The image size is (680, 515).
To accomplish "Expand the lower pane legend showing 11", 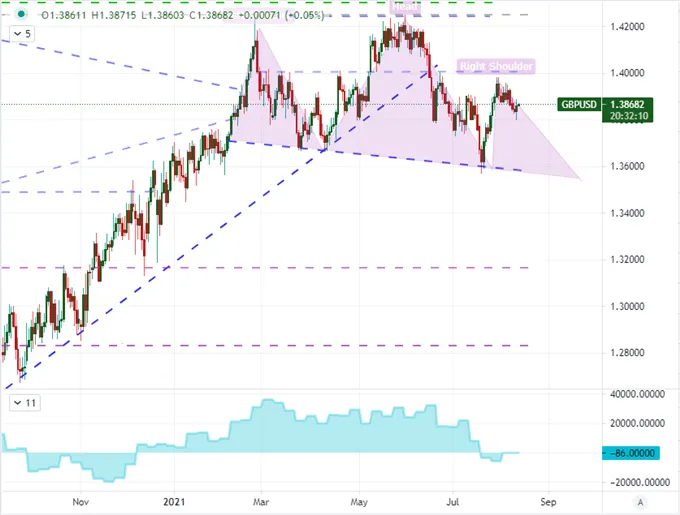I will pyautogui.click(x=25, y=403).
